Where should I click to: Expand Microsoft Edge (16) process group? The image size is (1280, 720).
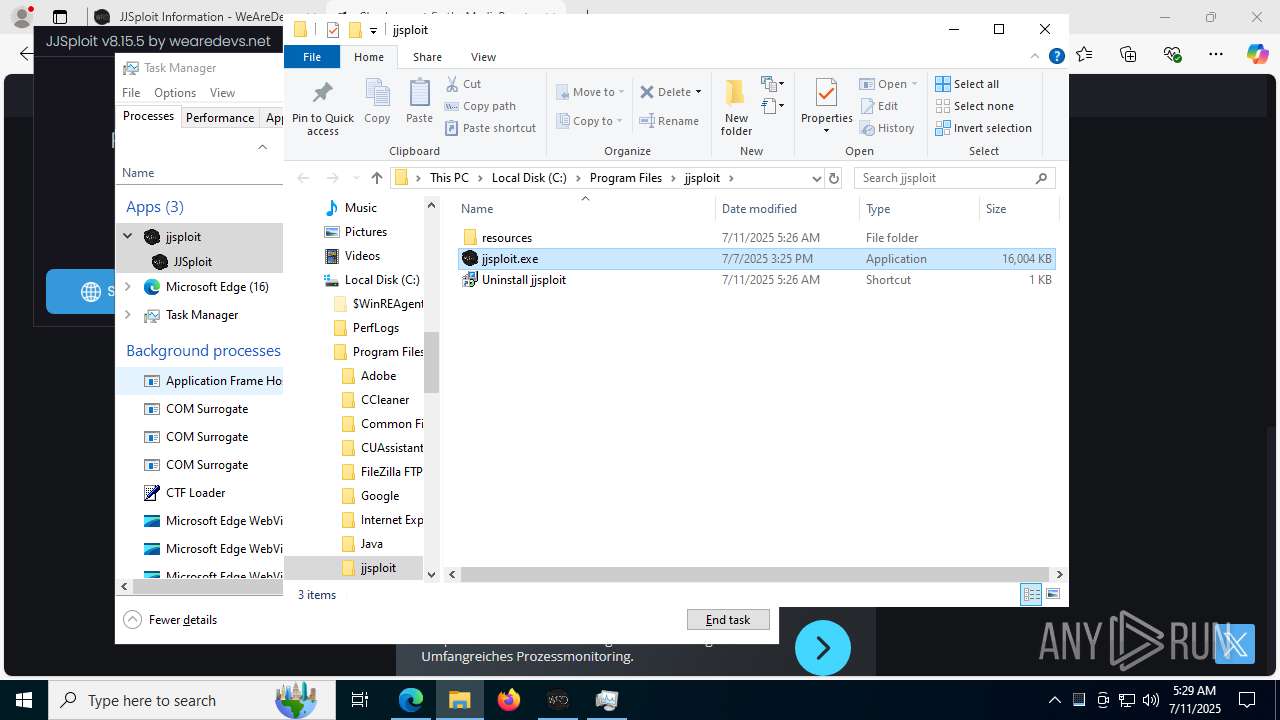click(127, 287)
